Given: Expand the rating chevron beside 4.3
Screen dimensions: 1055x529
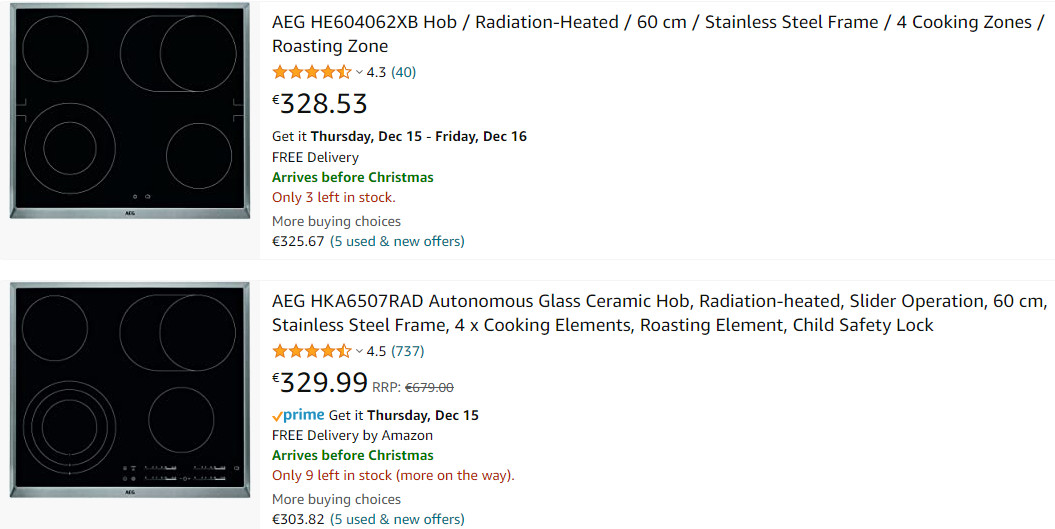Looking at the screenshot, I should click(359, 72).
